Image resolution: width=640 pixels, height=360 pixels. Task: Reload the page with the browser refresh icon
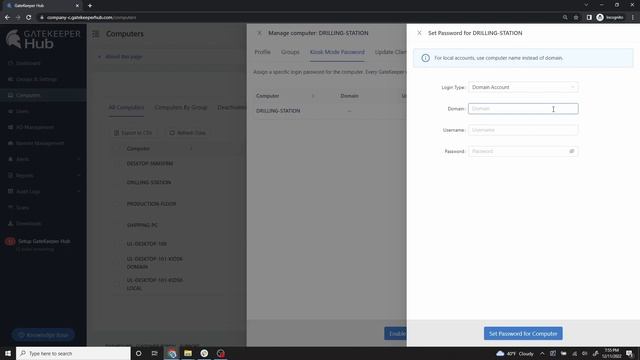29,18
